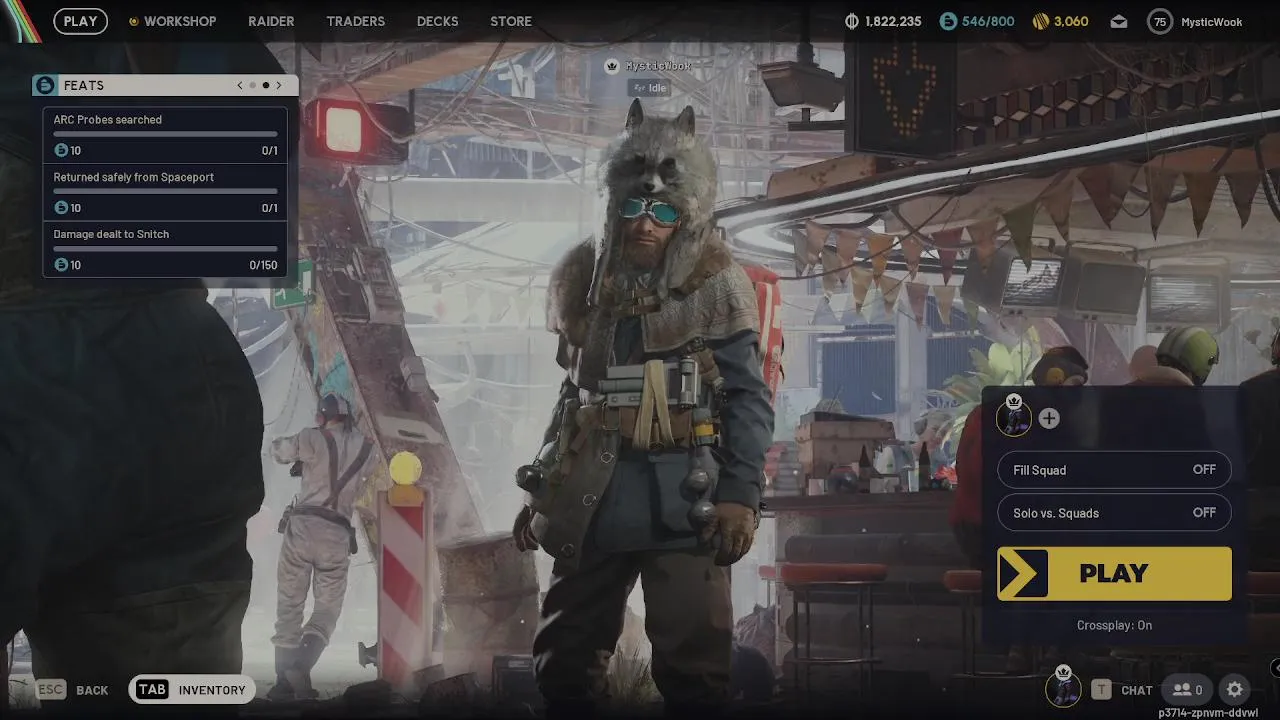Open the friends list icon showing 0
The width and height of the screenshot is (1280, 720).
point(1188,689)
